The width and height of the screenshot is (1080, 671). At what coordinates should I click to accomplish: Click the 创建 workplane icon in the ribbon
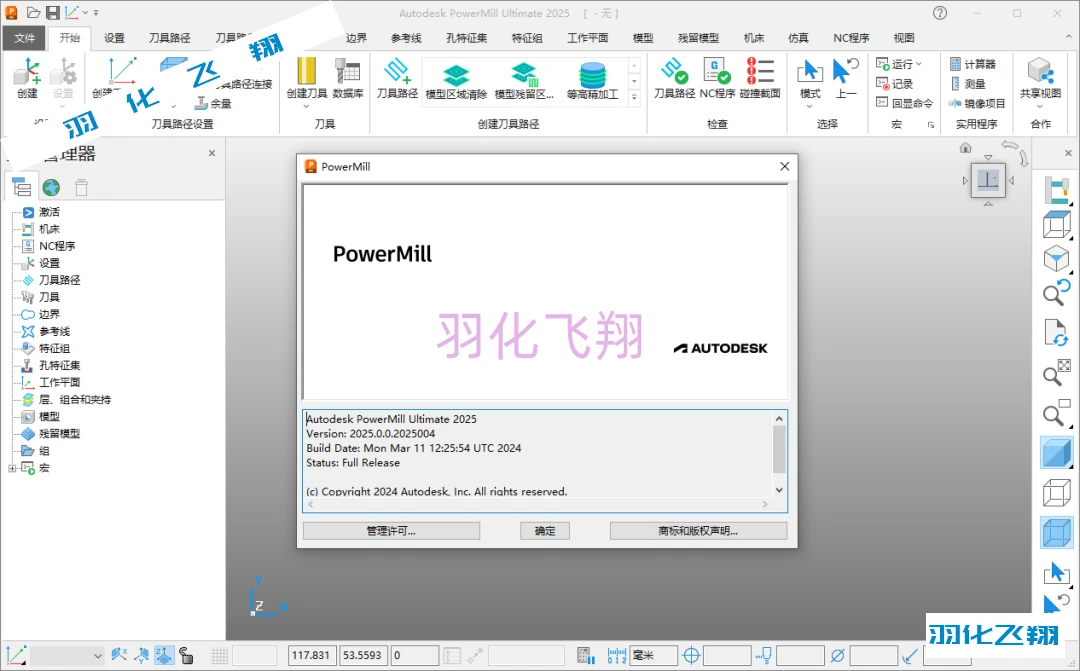[x=27, y=71]
